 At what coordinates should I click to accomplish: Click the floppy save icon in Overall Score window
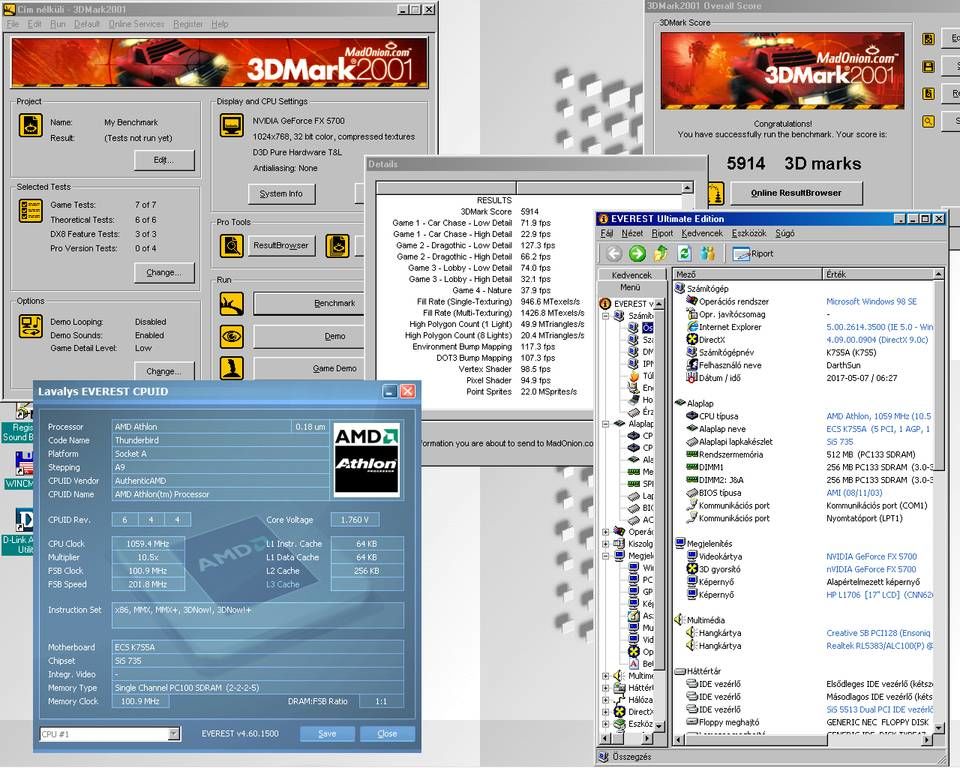click(929, 66)
